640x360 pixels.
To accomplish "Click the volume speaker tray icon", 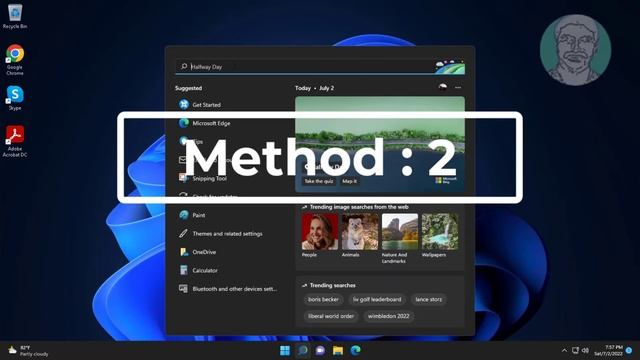I will [x=585, y=351].
